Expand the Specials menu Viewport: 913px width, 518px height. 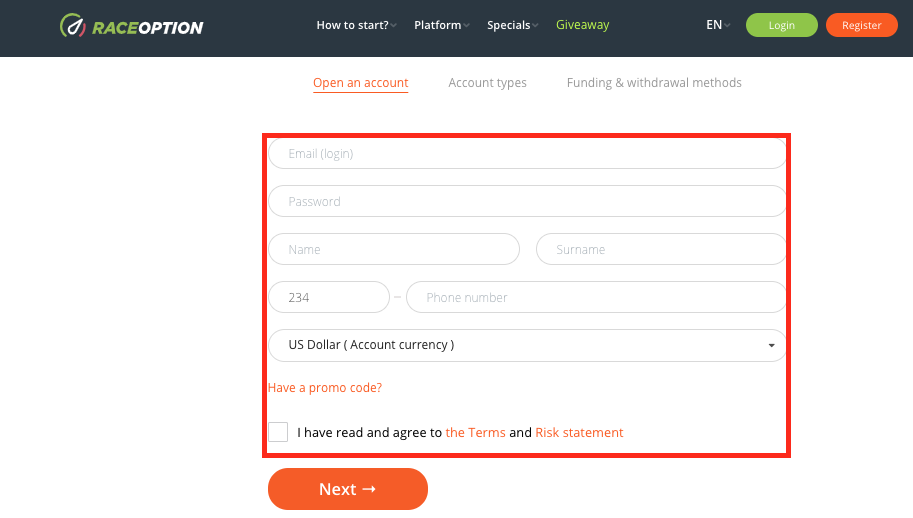click(x=512, y=25)
